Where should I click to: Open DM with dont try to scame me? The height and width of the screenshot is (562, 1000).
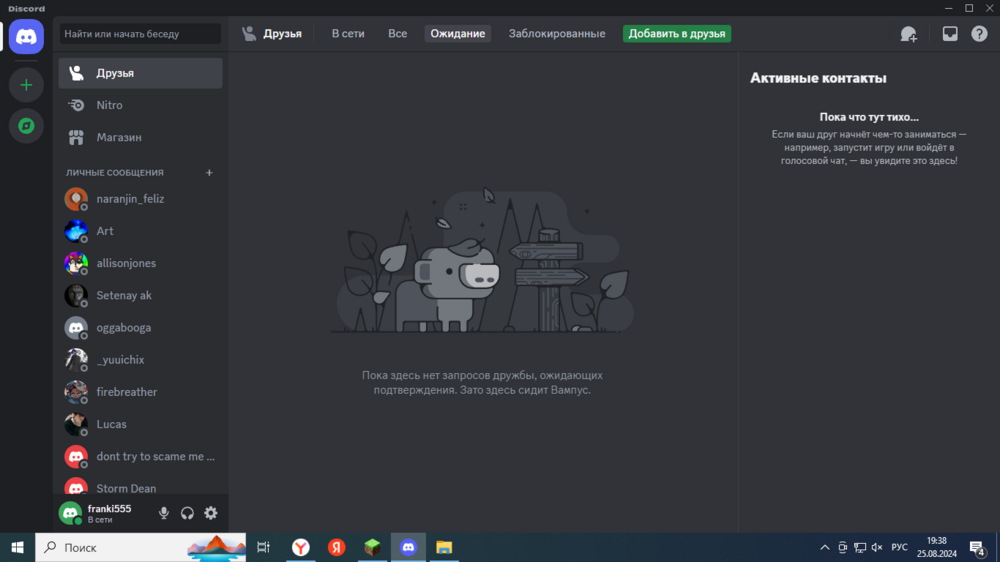pyautogui.click(x=140, y=456)
